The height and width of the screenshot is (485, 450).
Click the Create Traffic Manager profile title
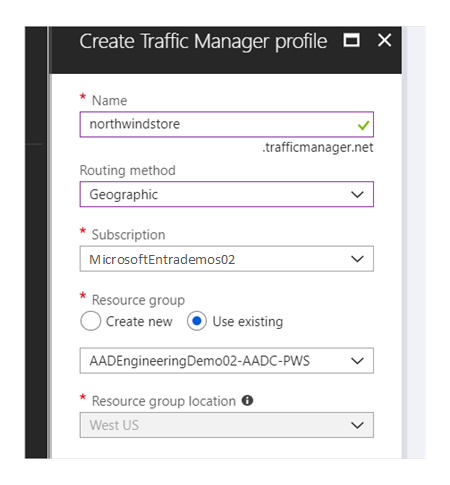(203, 41)
